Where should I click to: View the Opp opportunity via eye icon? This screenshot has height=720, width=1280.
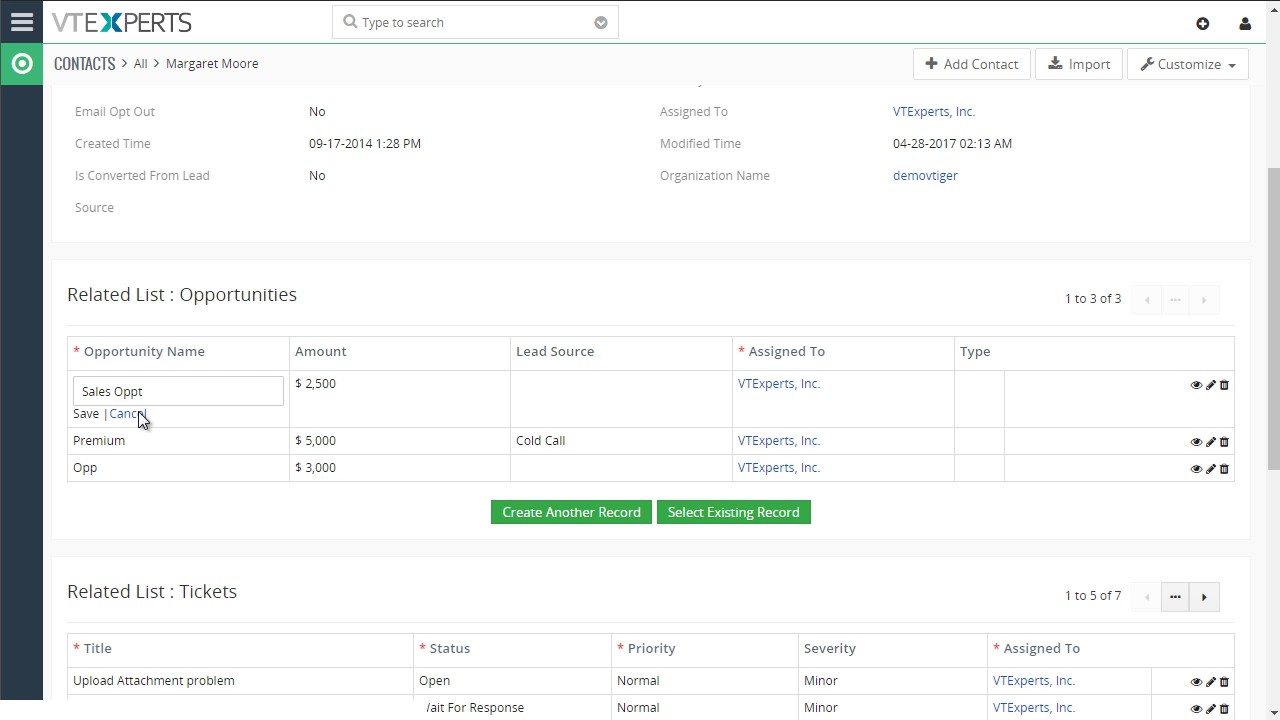coord(1196,469)
